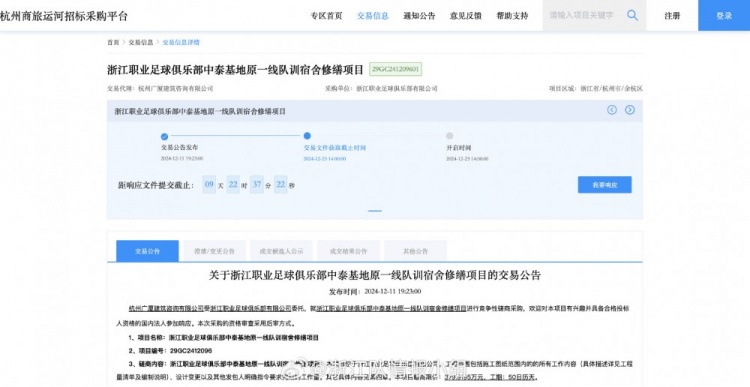Open 交易信息 in top navigation

(373, 16)
